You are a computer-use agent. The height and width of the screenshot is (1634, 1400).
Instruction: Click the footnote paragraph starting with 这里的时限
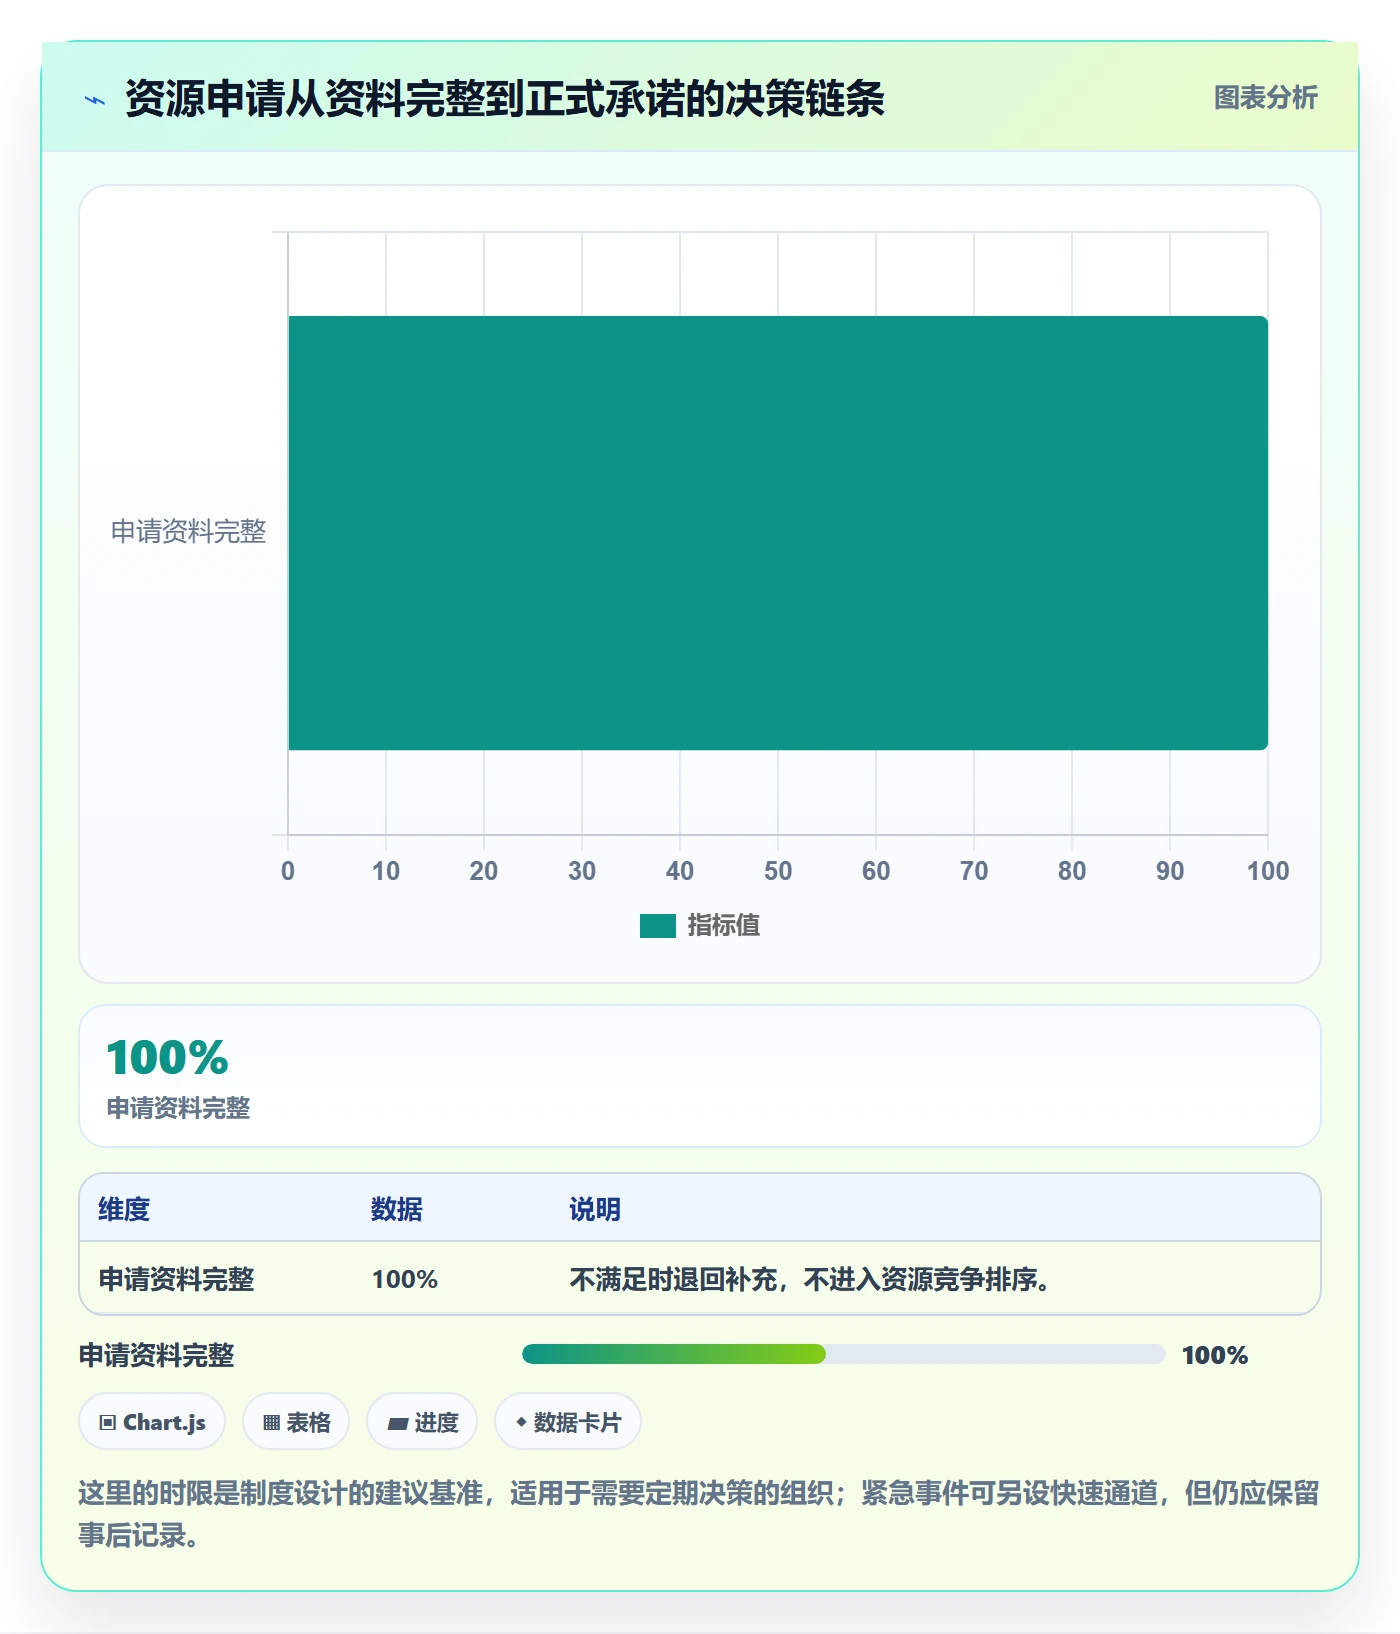[699, 1514]
